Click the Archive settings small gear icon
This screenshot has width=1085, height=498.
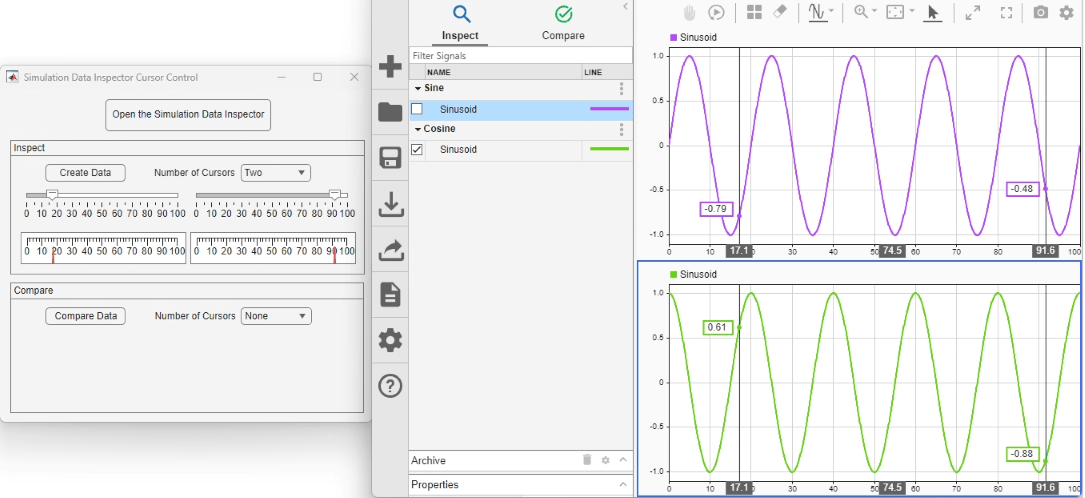pos(605,460)
